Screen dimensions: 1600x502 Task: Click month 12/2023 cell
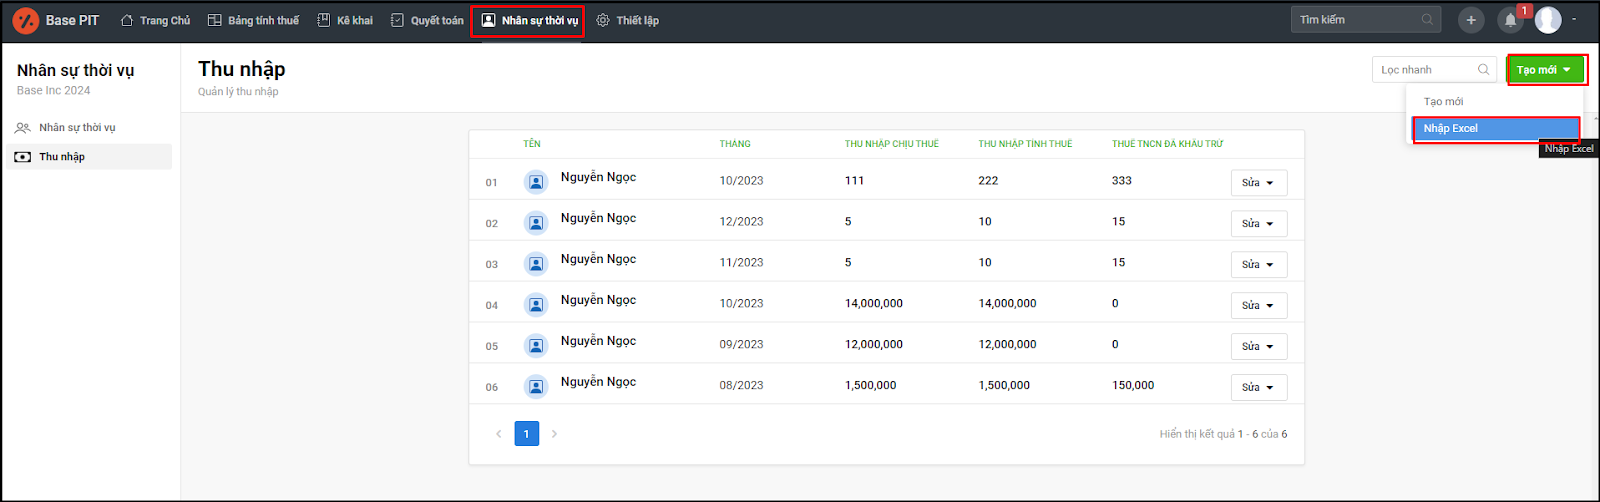741,222
